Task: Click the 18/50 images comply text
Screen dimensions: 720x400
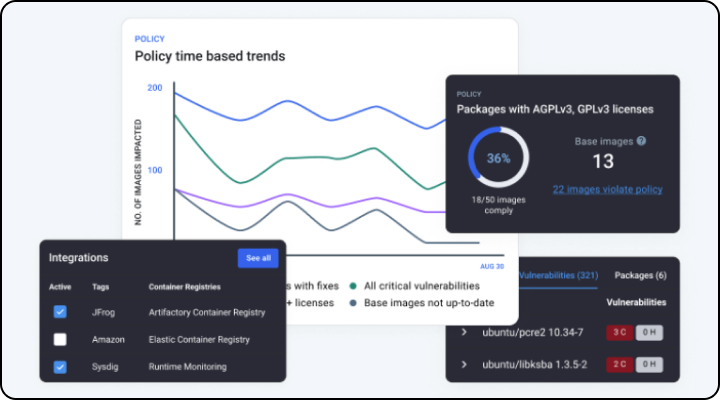Action: pyautogui.click(x=499, y=205)
